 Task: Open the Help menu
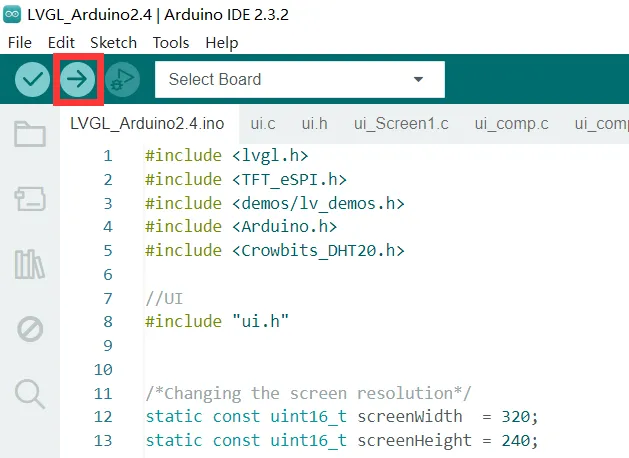(x=221, y=43)
